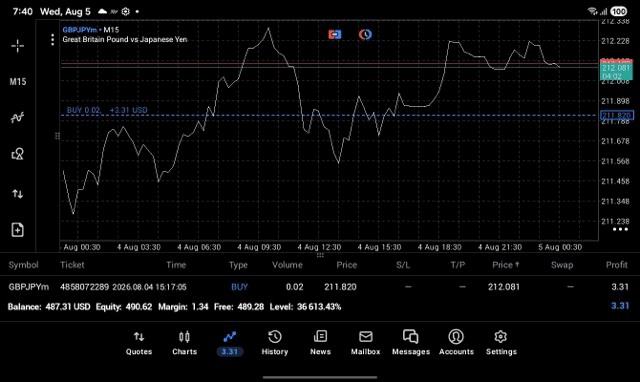
Task: Open the Messages tab
Action: [x=411, y=343]
